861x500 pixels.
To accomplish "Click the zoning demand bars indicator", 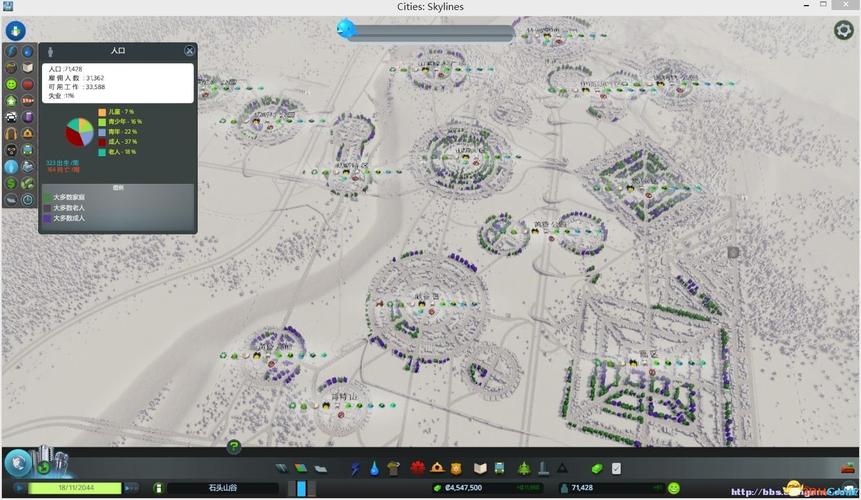I will 302,488.
